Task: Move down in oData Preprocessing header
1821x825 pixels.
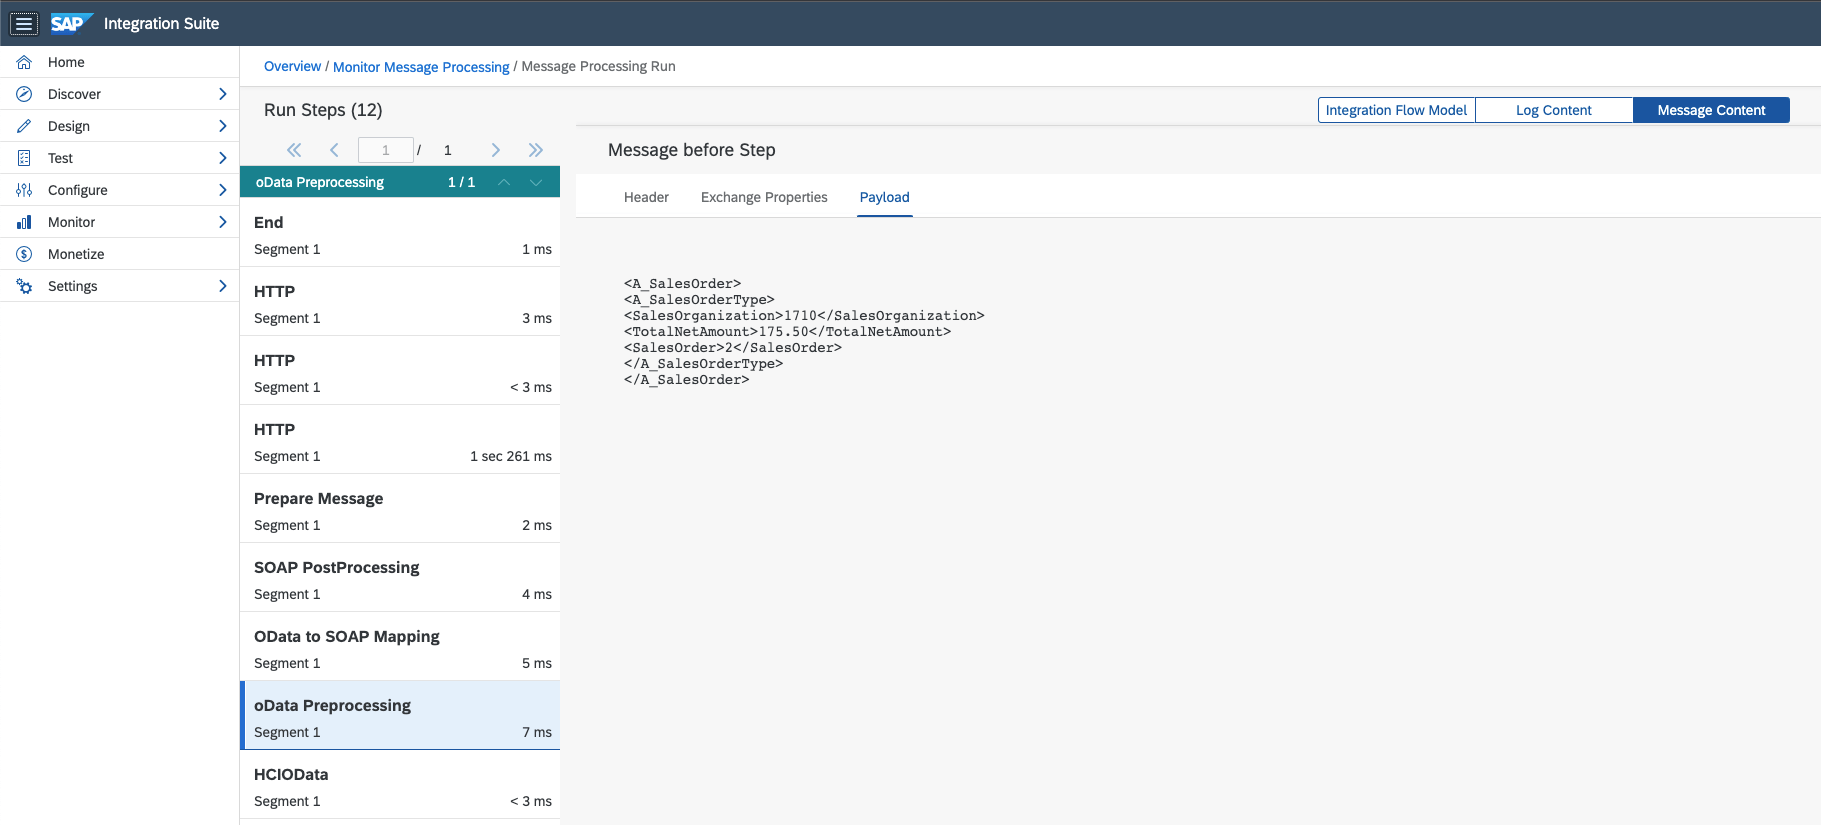Action: pos(536,182)
